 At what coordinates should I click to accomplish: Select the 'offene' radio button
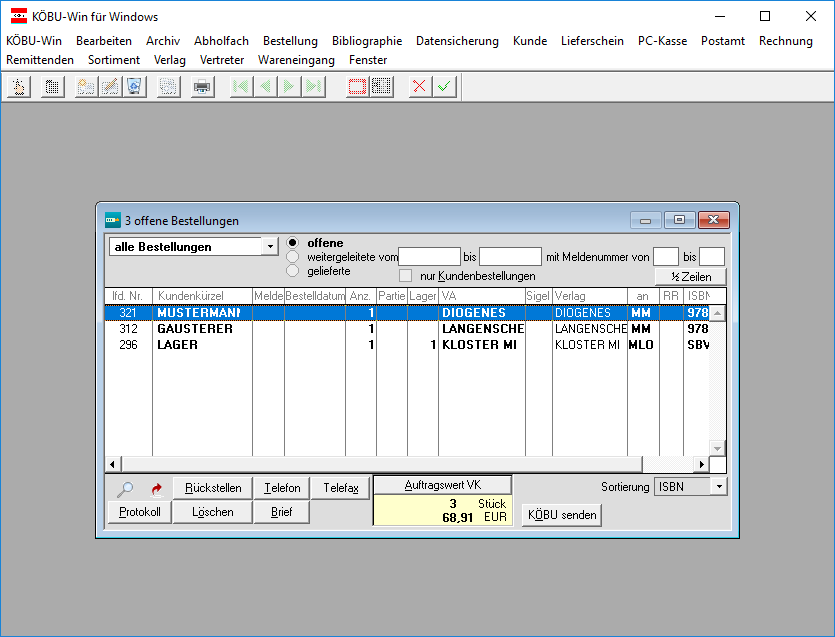click(x=292, y=243)
